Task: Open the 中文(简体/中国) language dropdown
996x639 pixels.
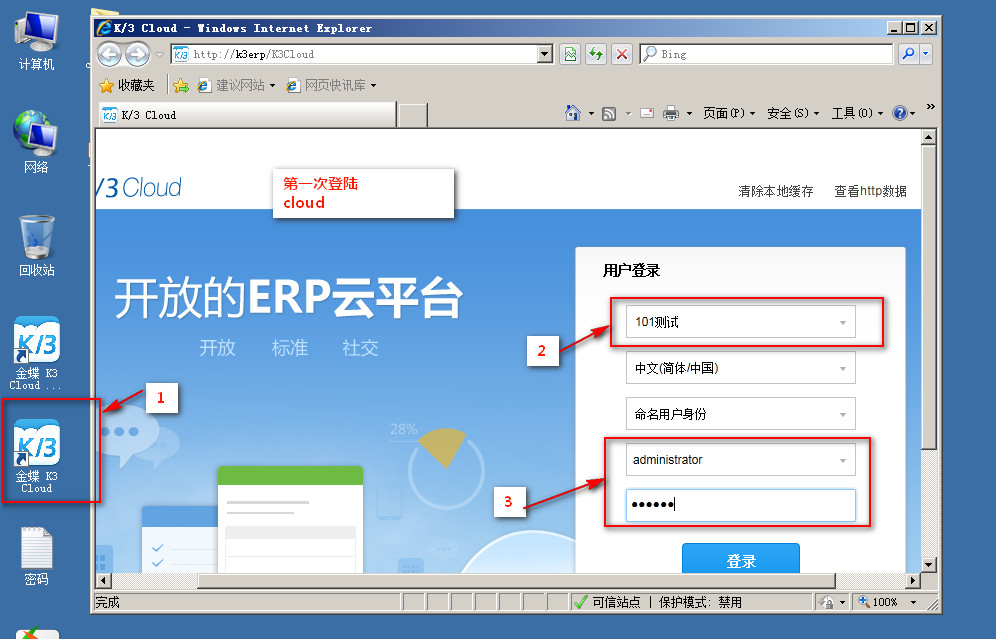Action: coord(741,368)
